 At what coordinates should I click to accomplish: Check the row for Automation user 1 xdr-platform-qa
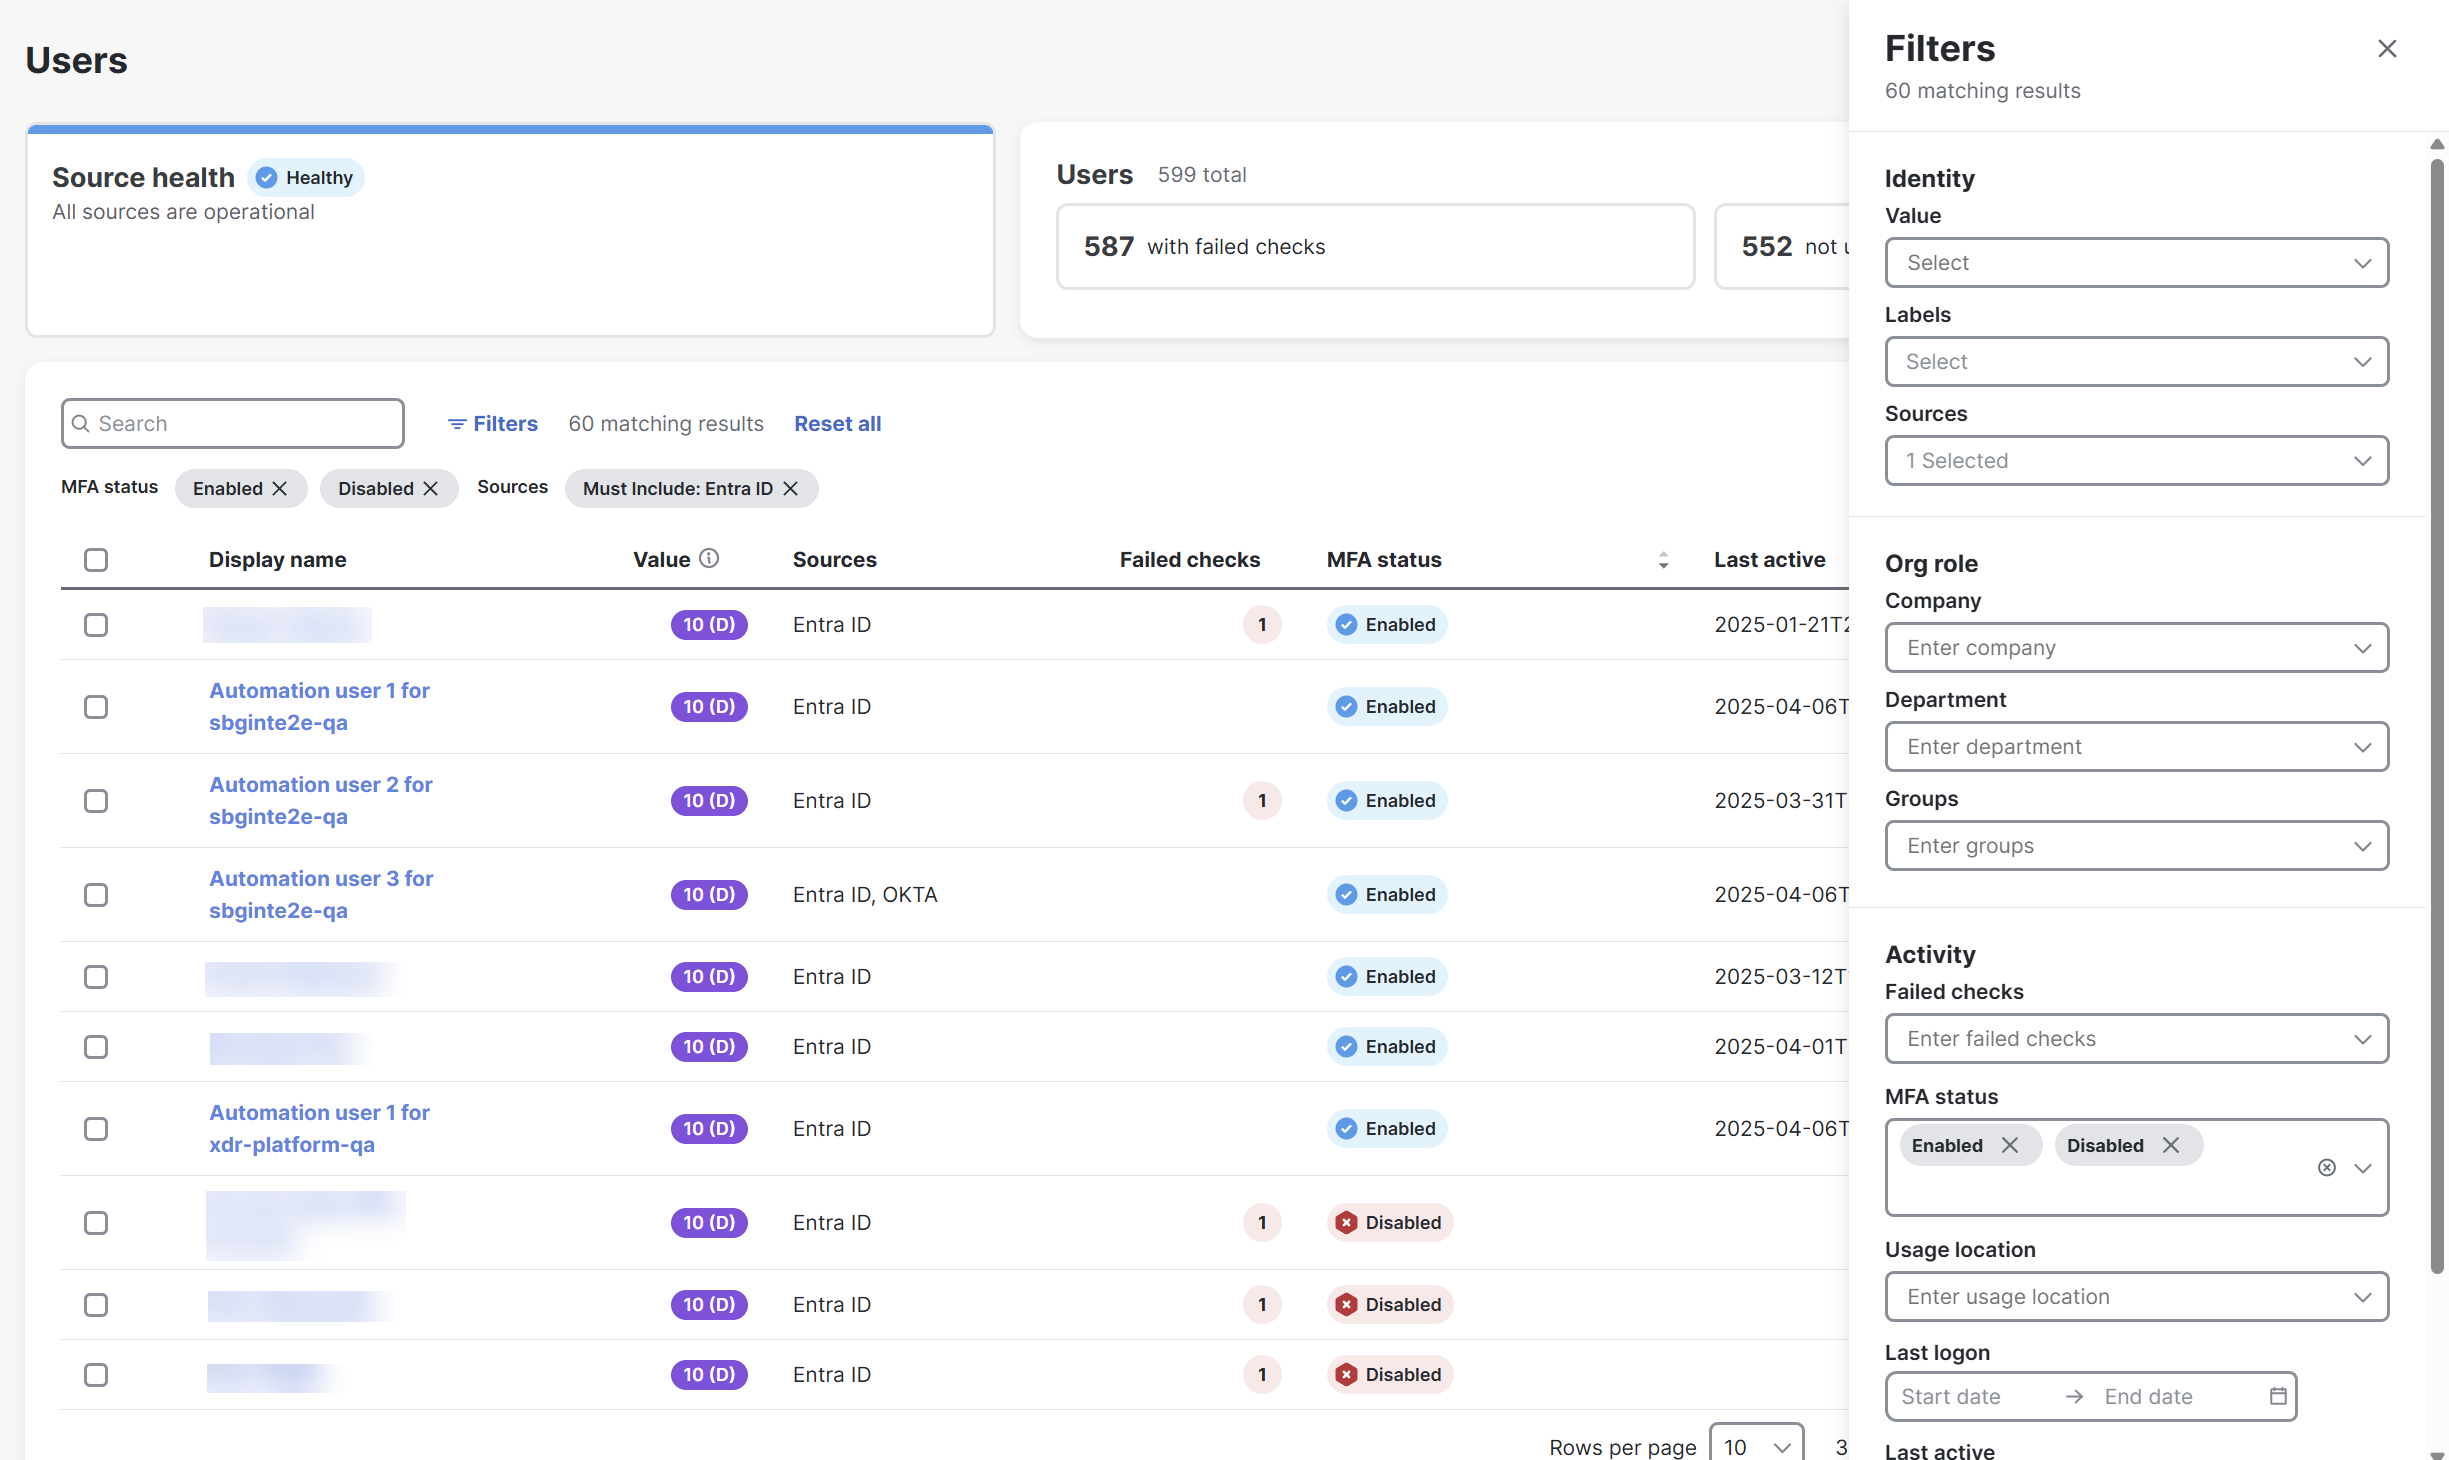click(96, 1129)
